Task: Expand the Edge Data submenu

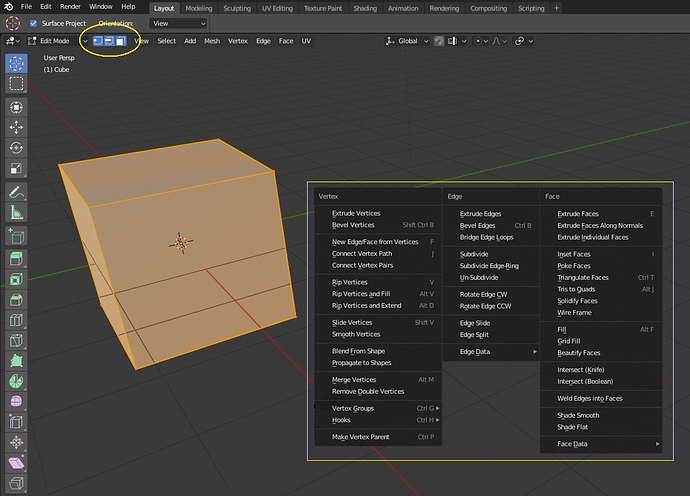Action: click(491, 352)
